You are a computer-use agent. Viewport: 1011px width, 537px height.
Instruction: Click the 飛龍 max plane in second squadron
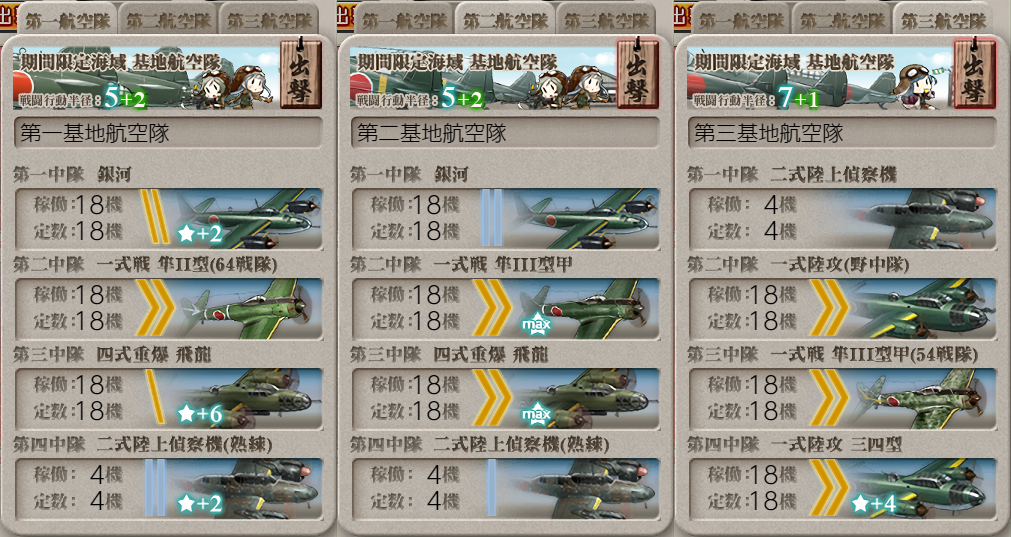(x=585, y=399)
